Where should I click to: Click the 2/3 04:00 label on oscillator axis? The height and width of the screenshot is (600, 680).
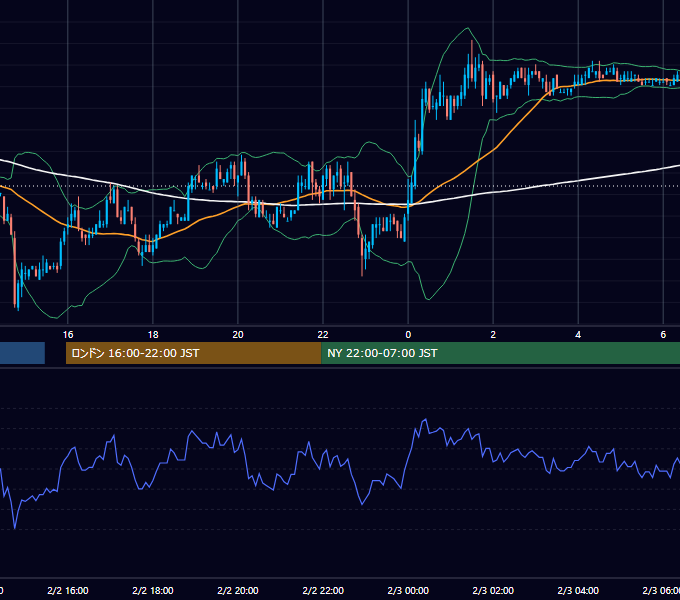click(x=578, y=590)
